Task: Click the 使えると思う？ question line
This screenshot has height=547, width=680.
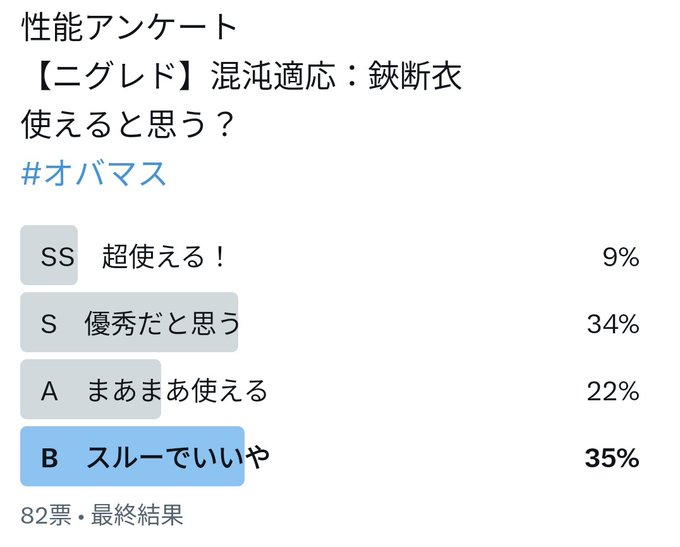Action: [128, 124]
